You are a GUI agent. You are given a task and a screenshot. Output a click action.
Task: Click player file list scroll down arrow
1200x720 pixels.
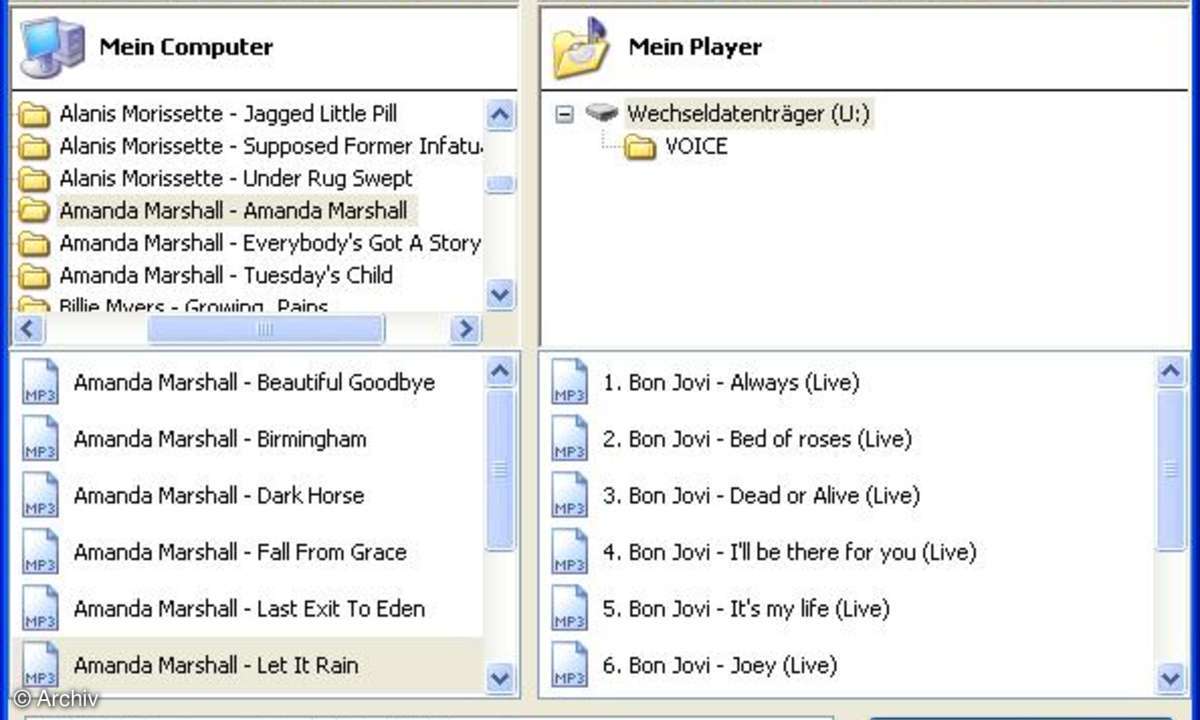(x=1170, y=679)
